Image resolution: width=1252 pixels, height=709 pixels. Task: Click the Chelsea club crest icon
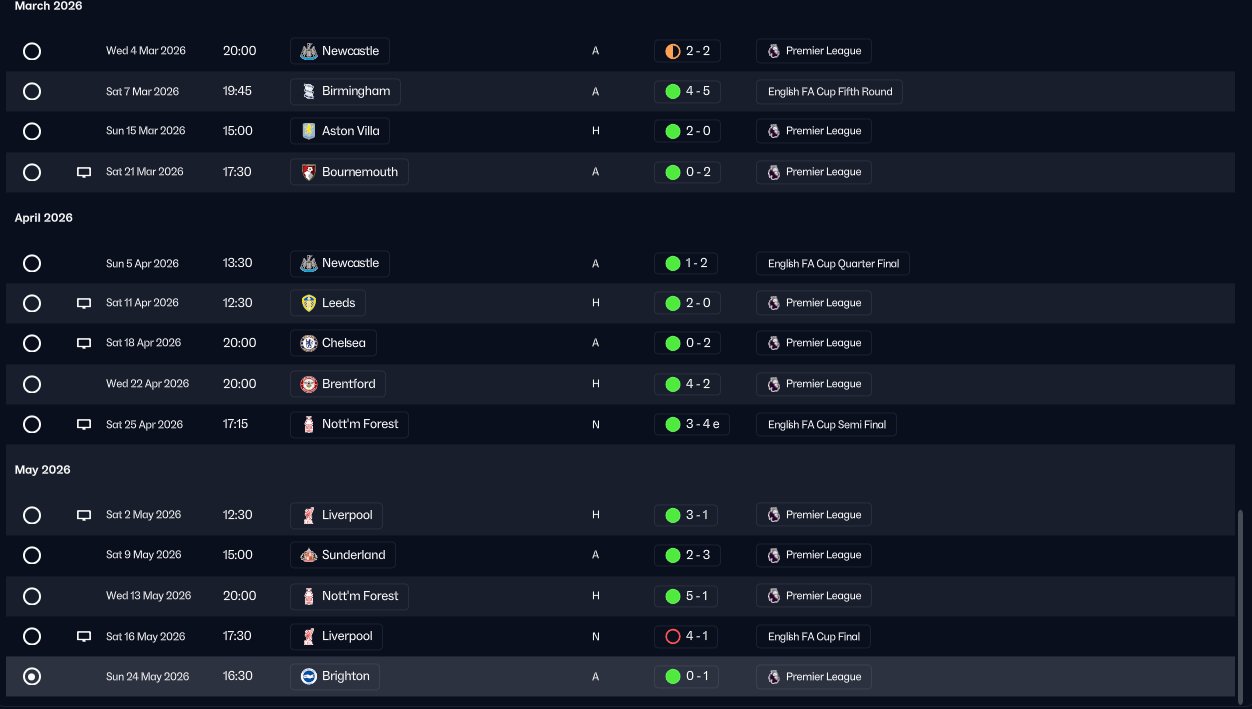309,343
